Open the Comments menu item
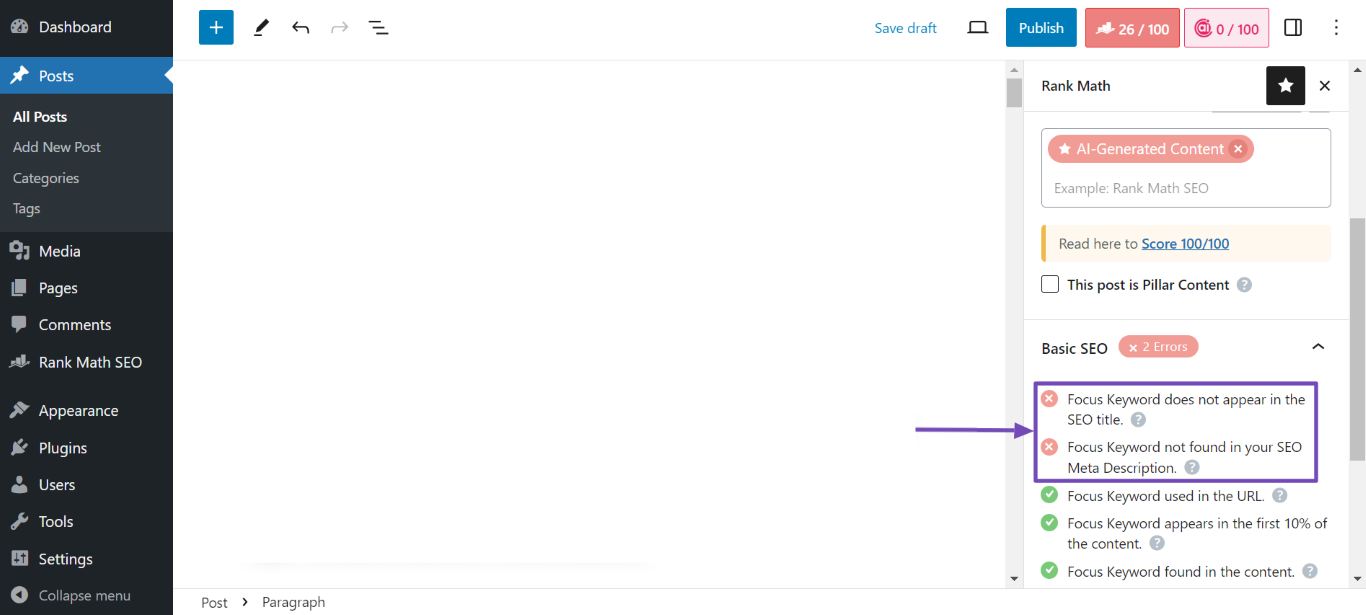The width and height of the screenshot is (1366, 615). (x=86, y=325)
